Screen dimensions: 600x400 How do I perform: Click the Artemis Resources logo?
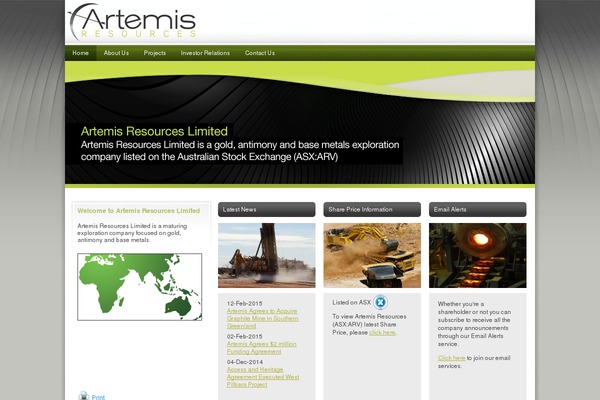(132, 21)
